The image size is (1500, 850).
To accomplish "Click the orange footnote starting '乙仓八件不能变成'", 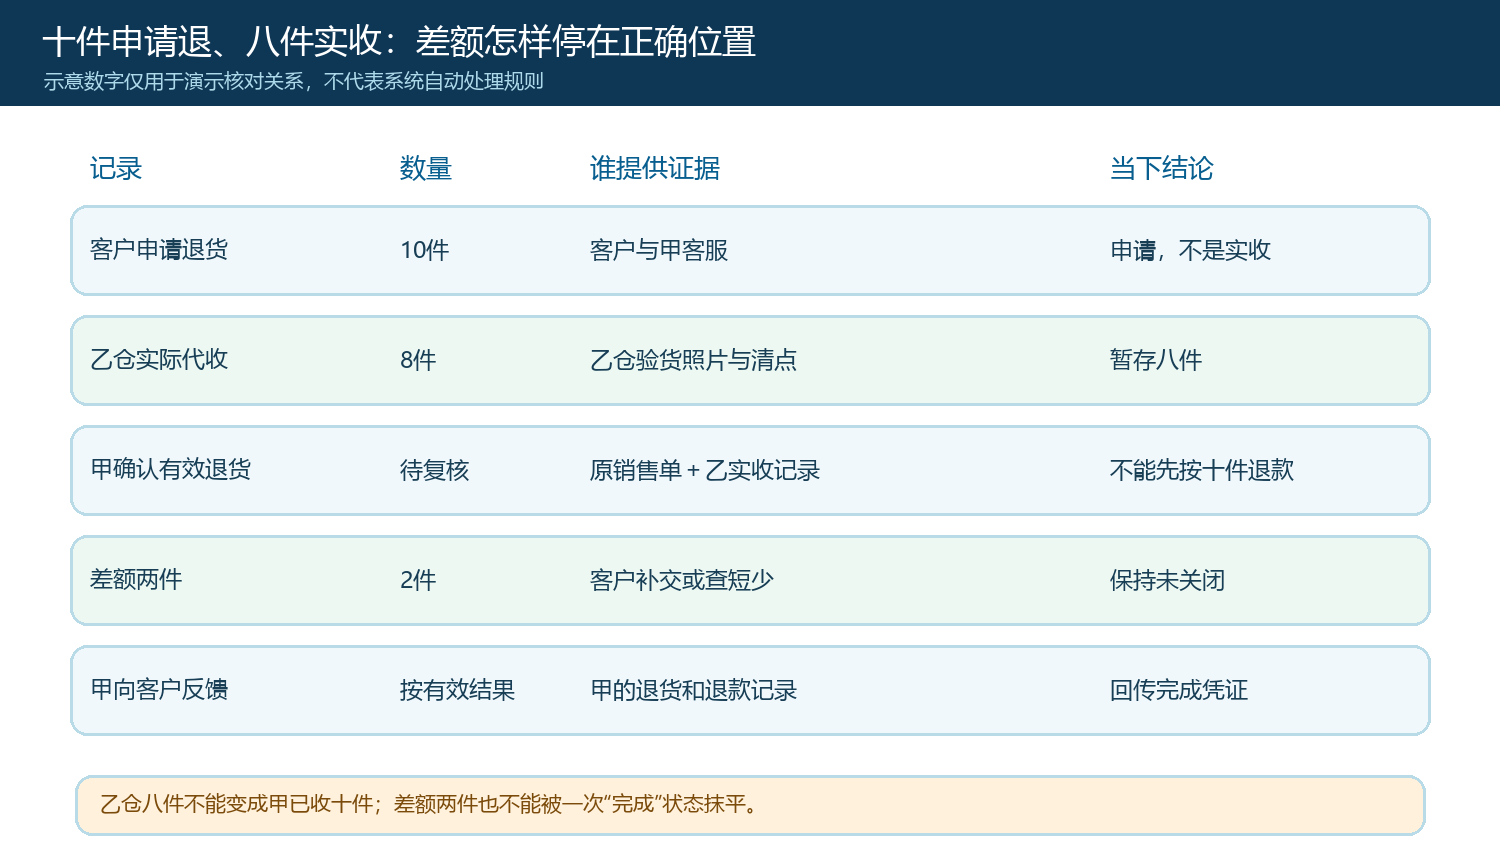I will click(750, 805).
